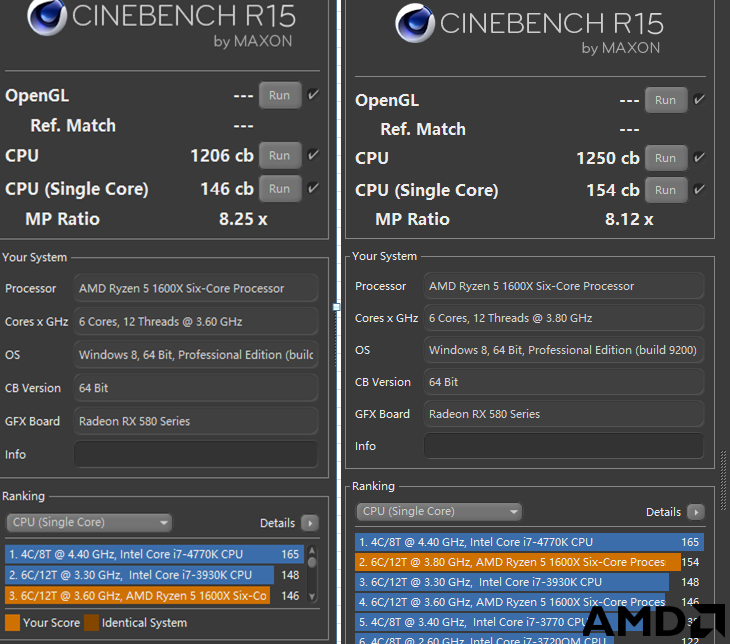730x644 pixels.
Task: Toggle CPU checkbox in left window
Action: [313, 154]
